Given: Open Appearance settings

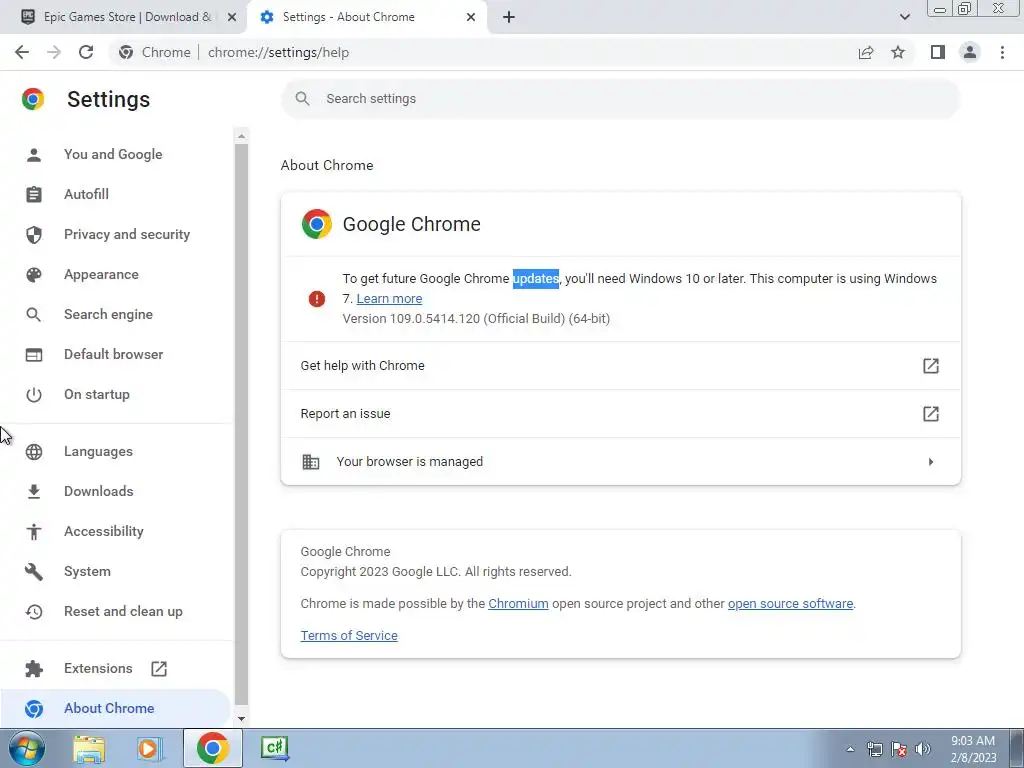Looking at the screenshot, I should (101, 274).
